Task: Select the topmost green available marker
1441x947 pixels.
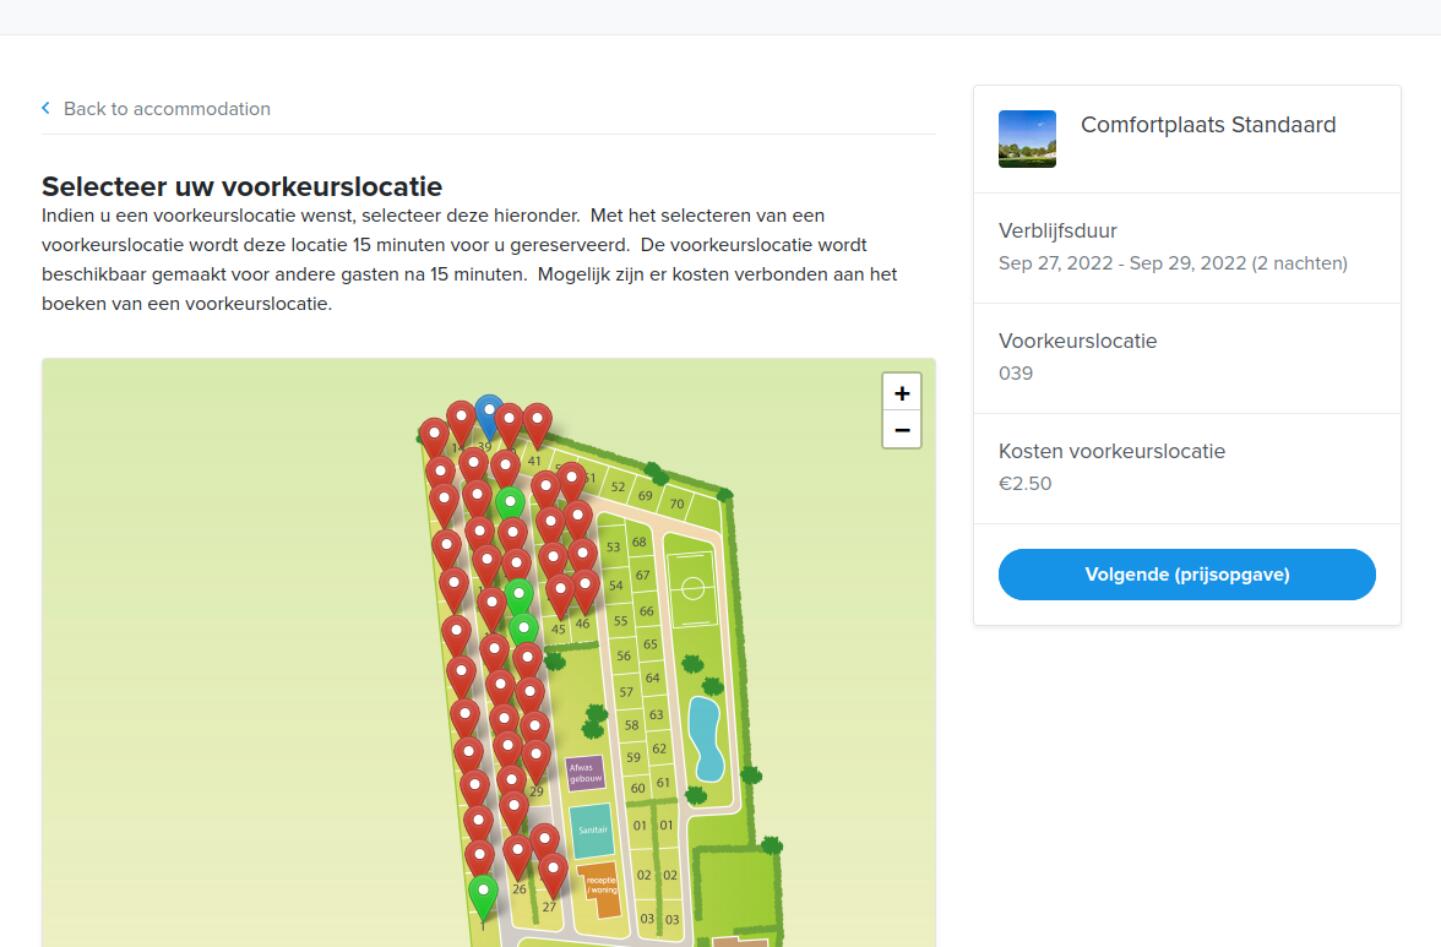Action: (x=510, y=503)
